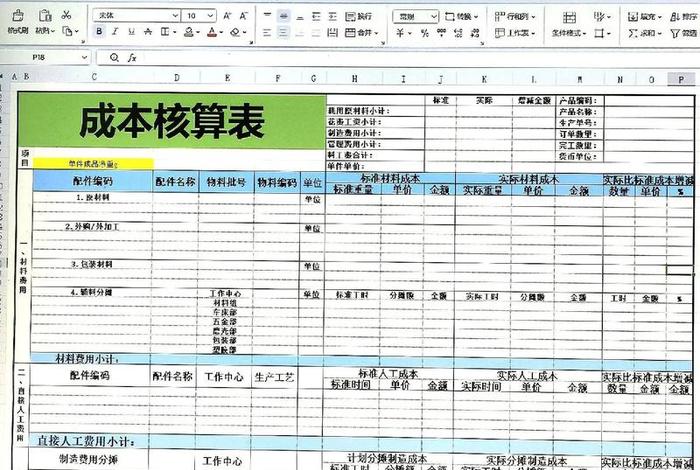Screen dimensions: 700x470
Task: Click the thousands separator icon
Action: pyautogui.click(x=442, y=32)
